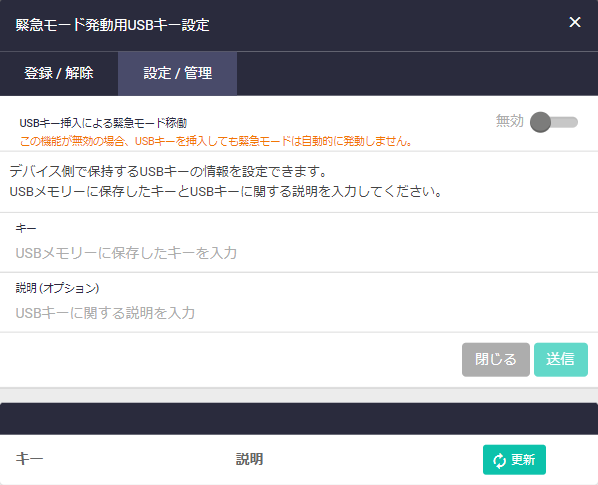598x485 pixels.
Task: Click the 緊急モード発動用USBキー設定 dialog title
Action: click(x=113, y=25)
